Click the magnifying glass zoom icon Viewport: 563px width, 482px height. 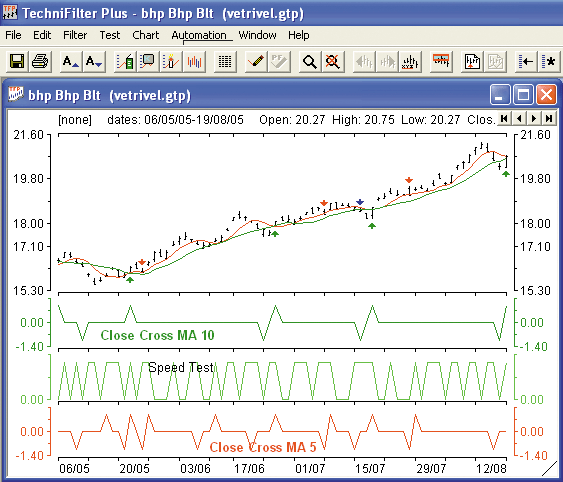tap(310, 62)
